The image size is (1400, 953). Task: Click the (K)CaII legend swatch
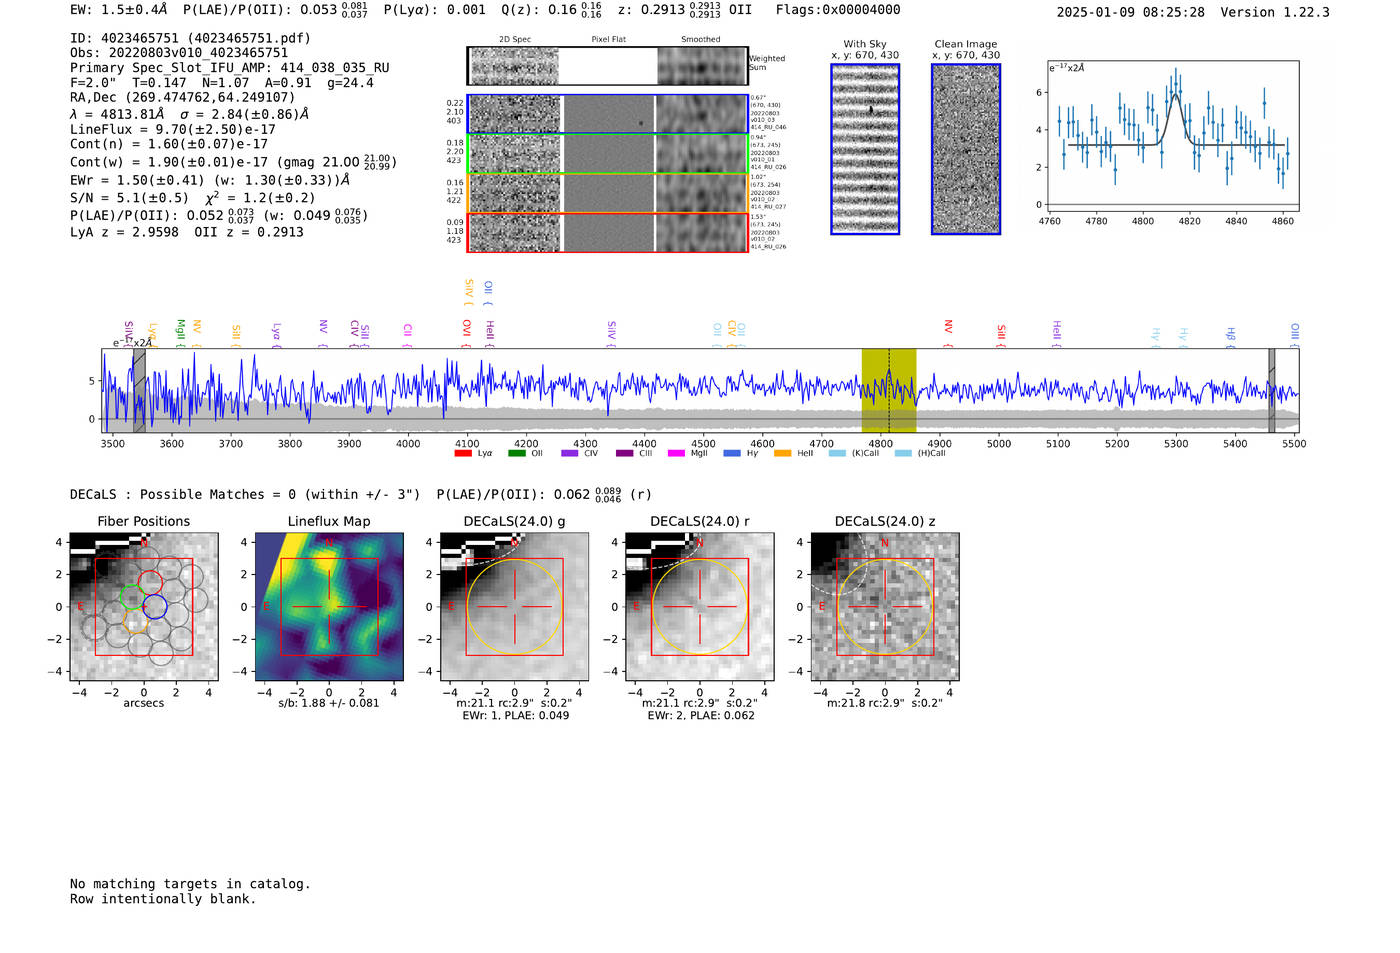click(x=837, y=453)
